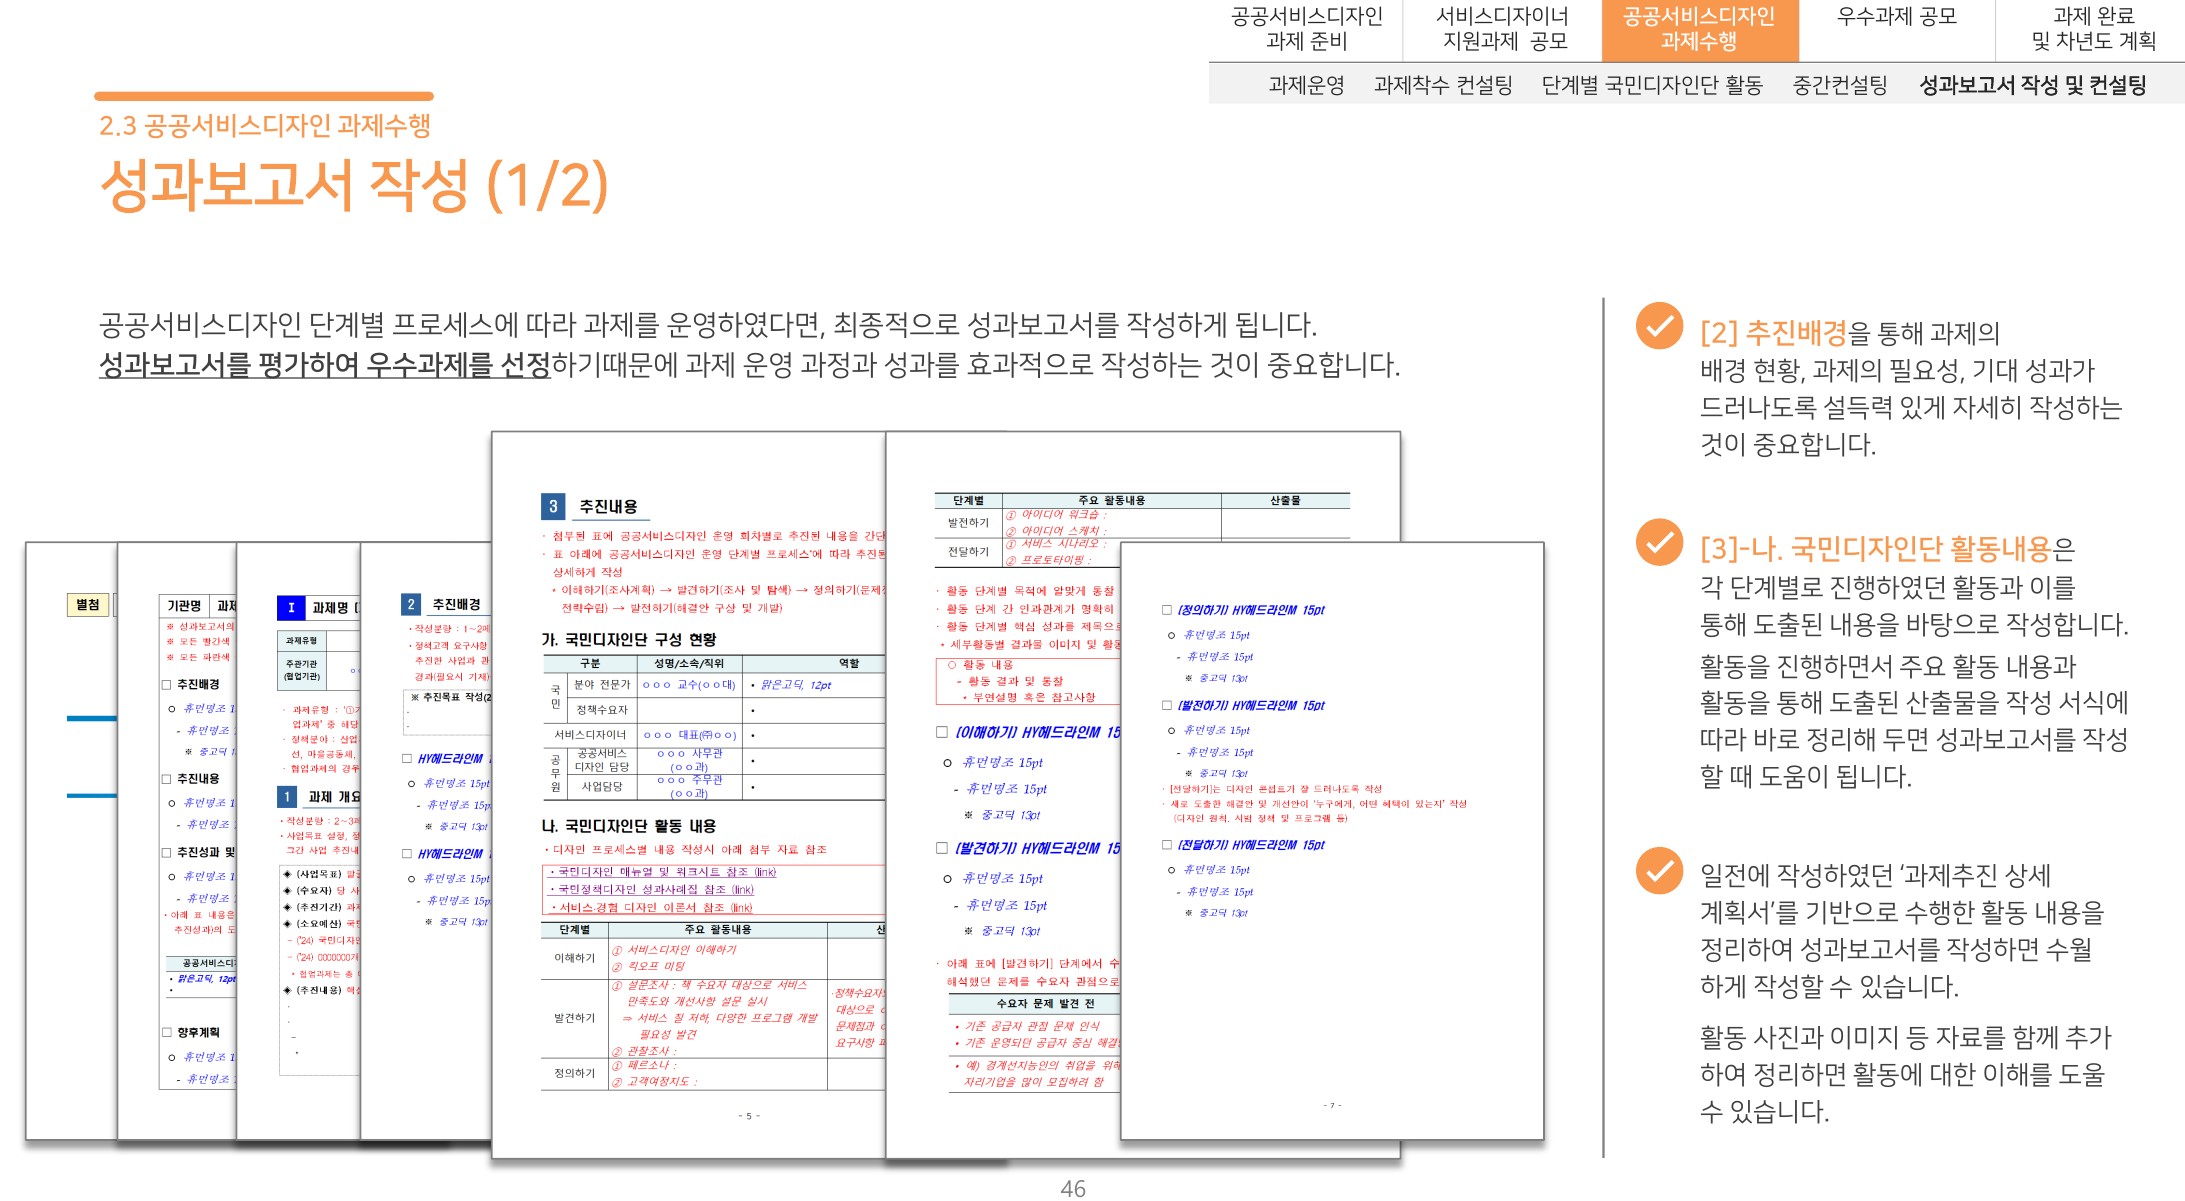Click the blue number 2 box beside 추진배경

410,604
